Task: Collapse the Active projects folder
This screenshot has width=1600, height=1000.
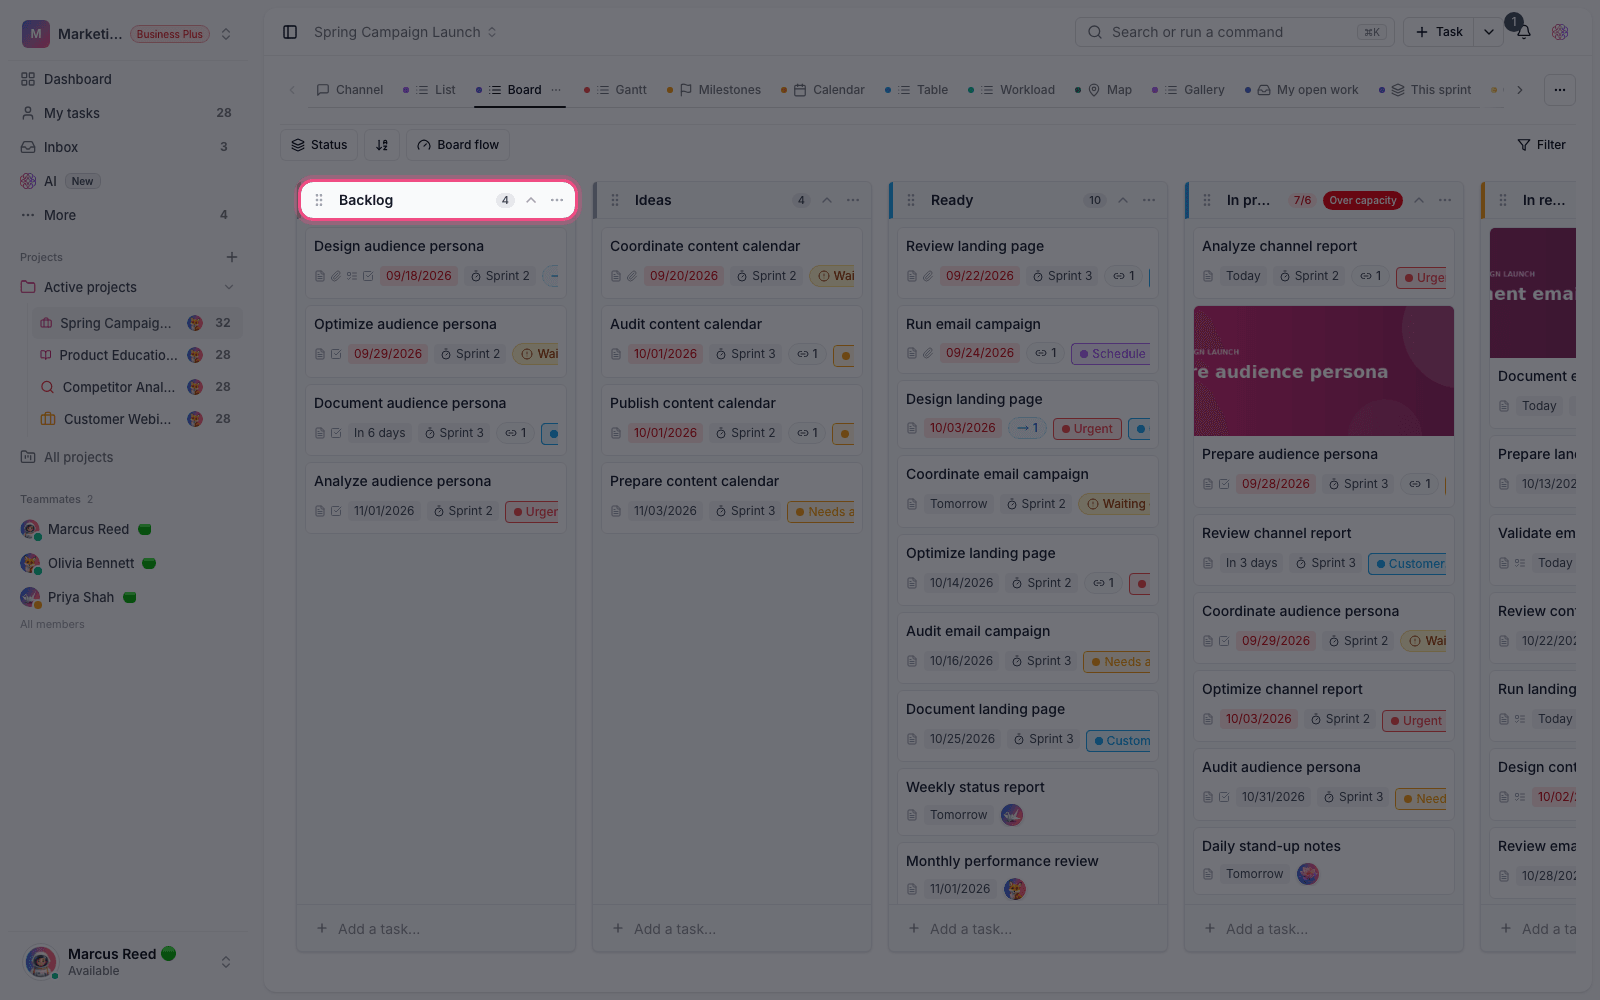Action: point(229,287)
